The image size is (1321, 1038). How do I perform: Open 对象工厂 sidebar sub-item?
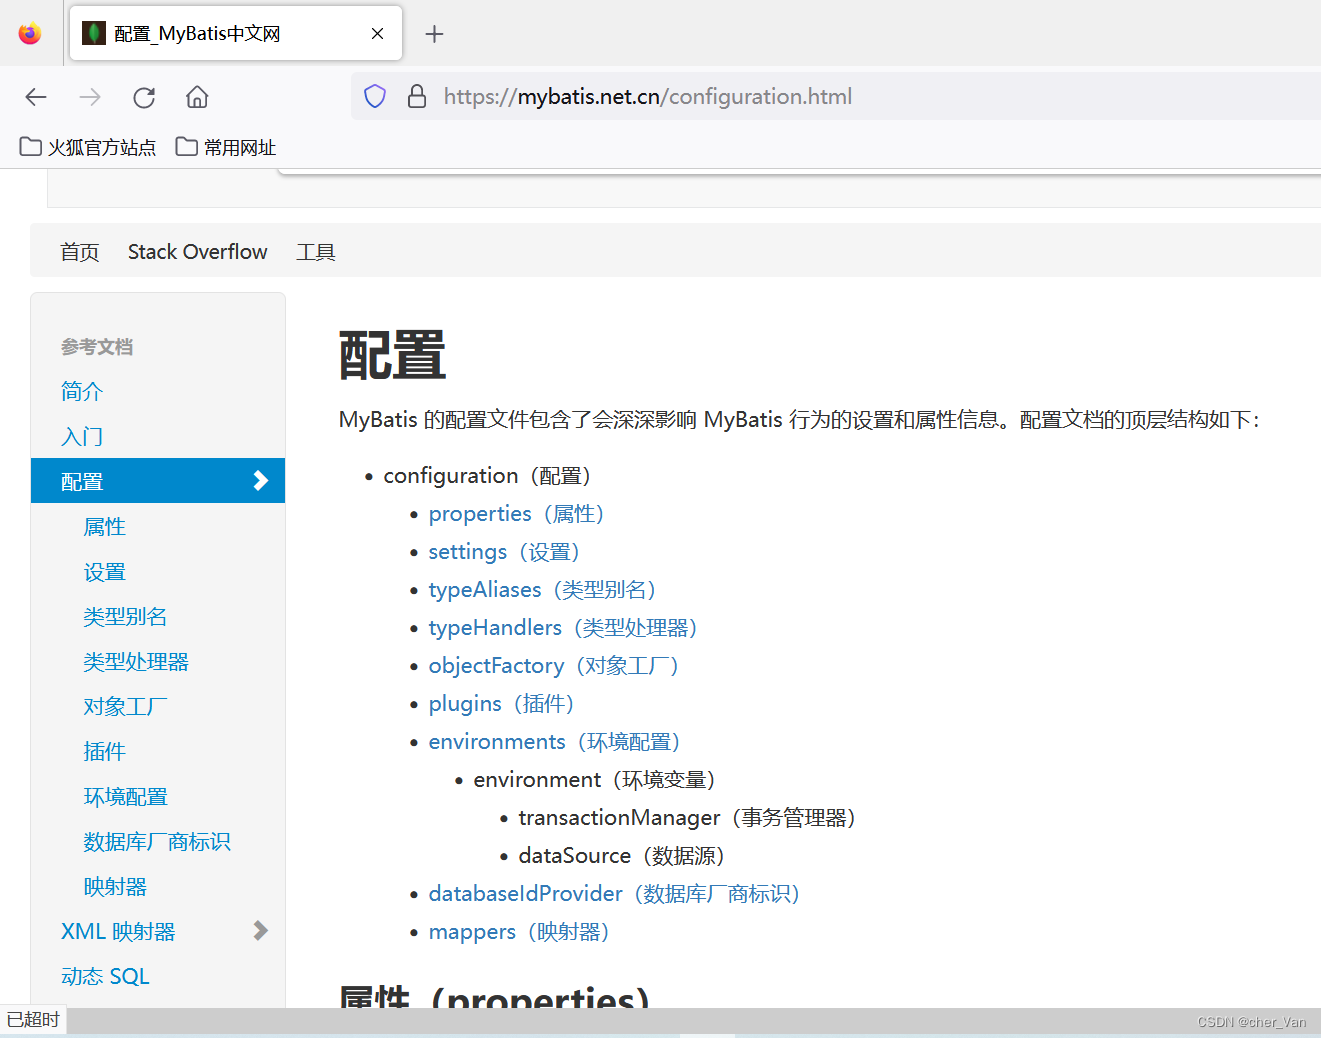click(x=125, y=706)
